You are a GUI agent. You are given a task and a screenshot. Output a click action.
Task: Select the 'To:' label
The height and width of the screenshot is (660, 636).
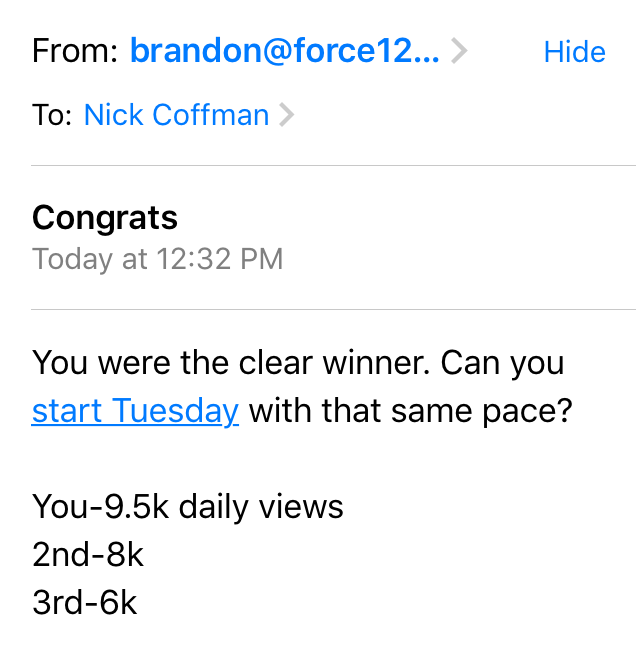[x=52, y=115]
